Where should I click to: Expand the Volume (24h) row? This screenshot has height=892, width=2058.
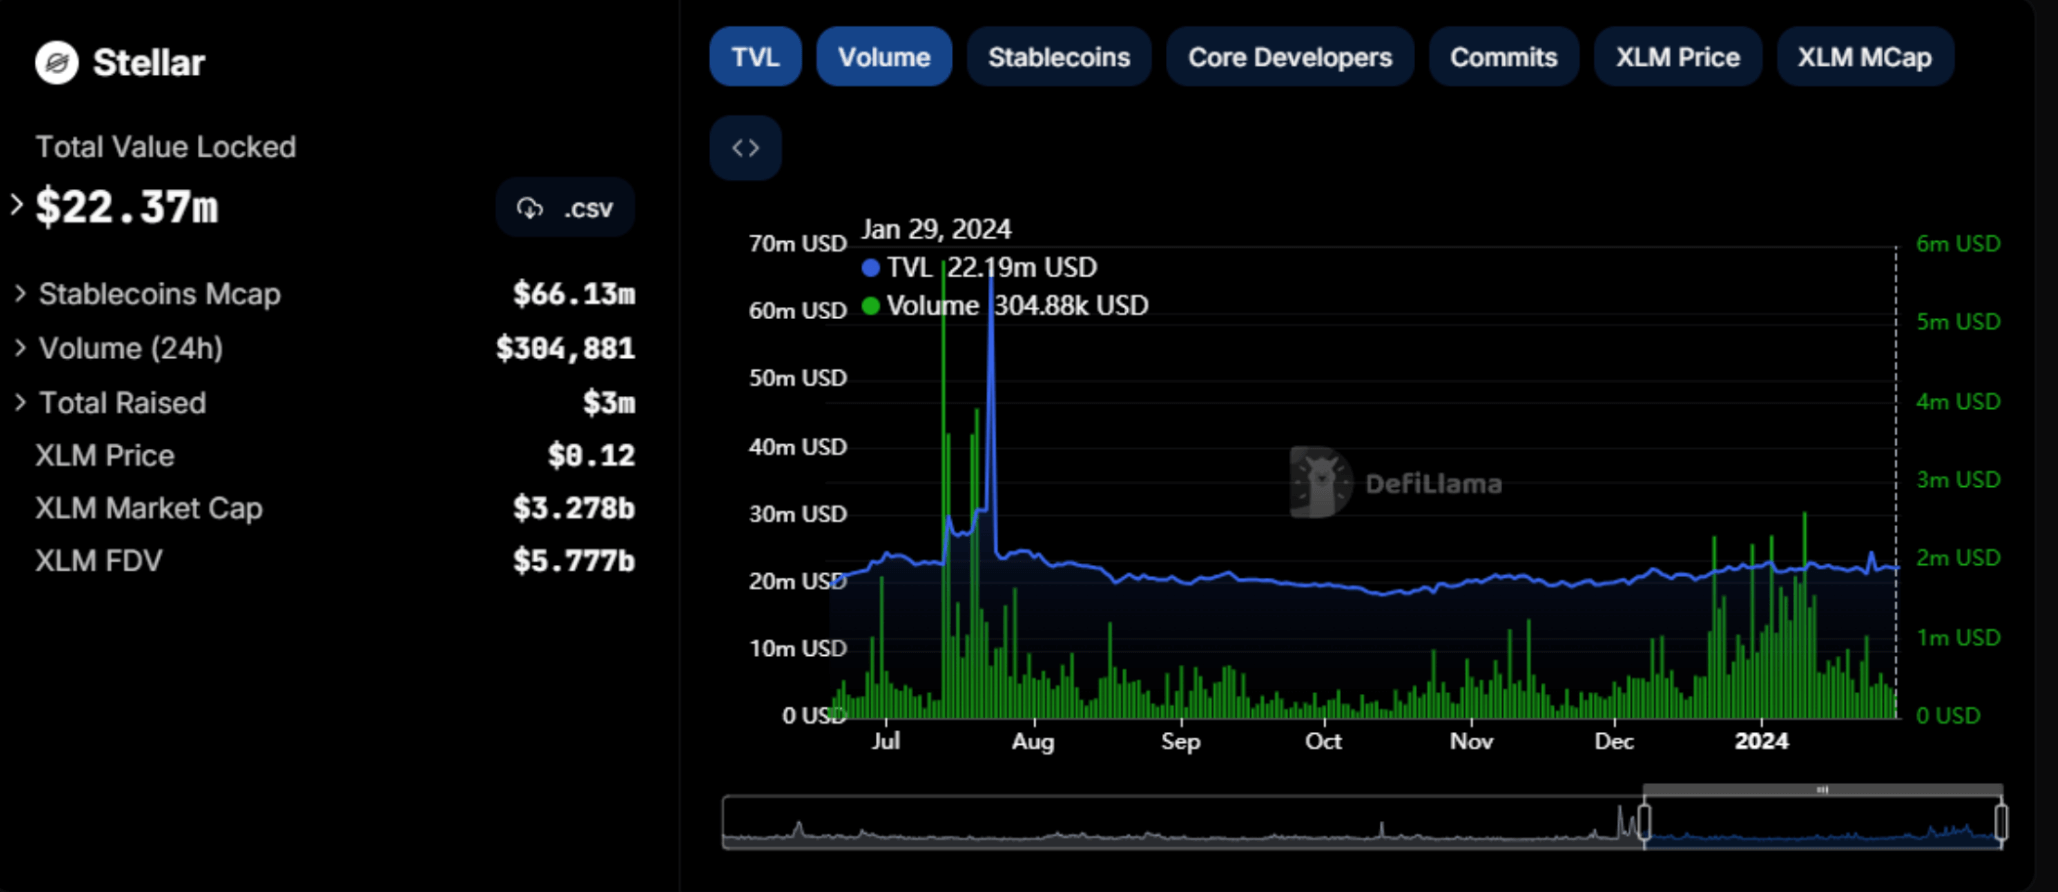point(20,347)
